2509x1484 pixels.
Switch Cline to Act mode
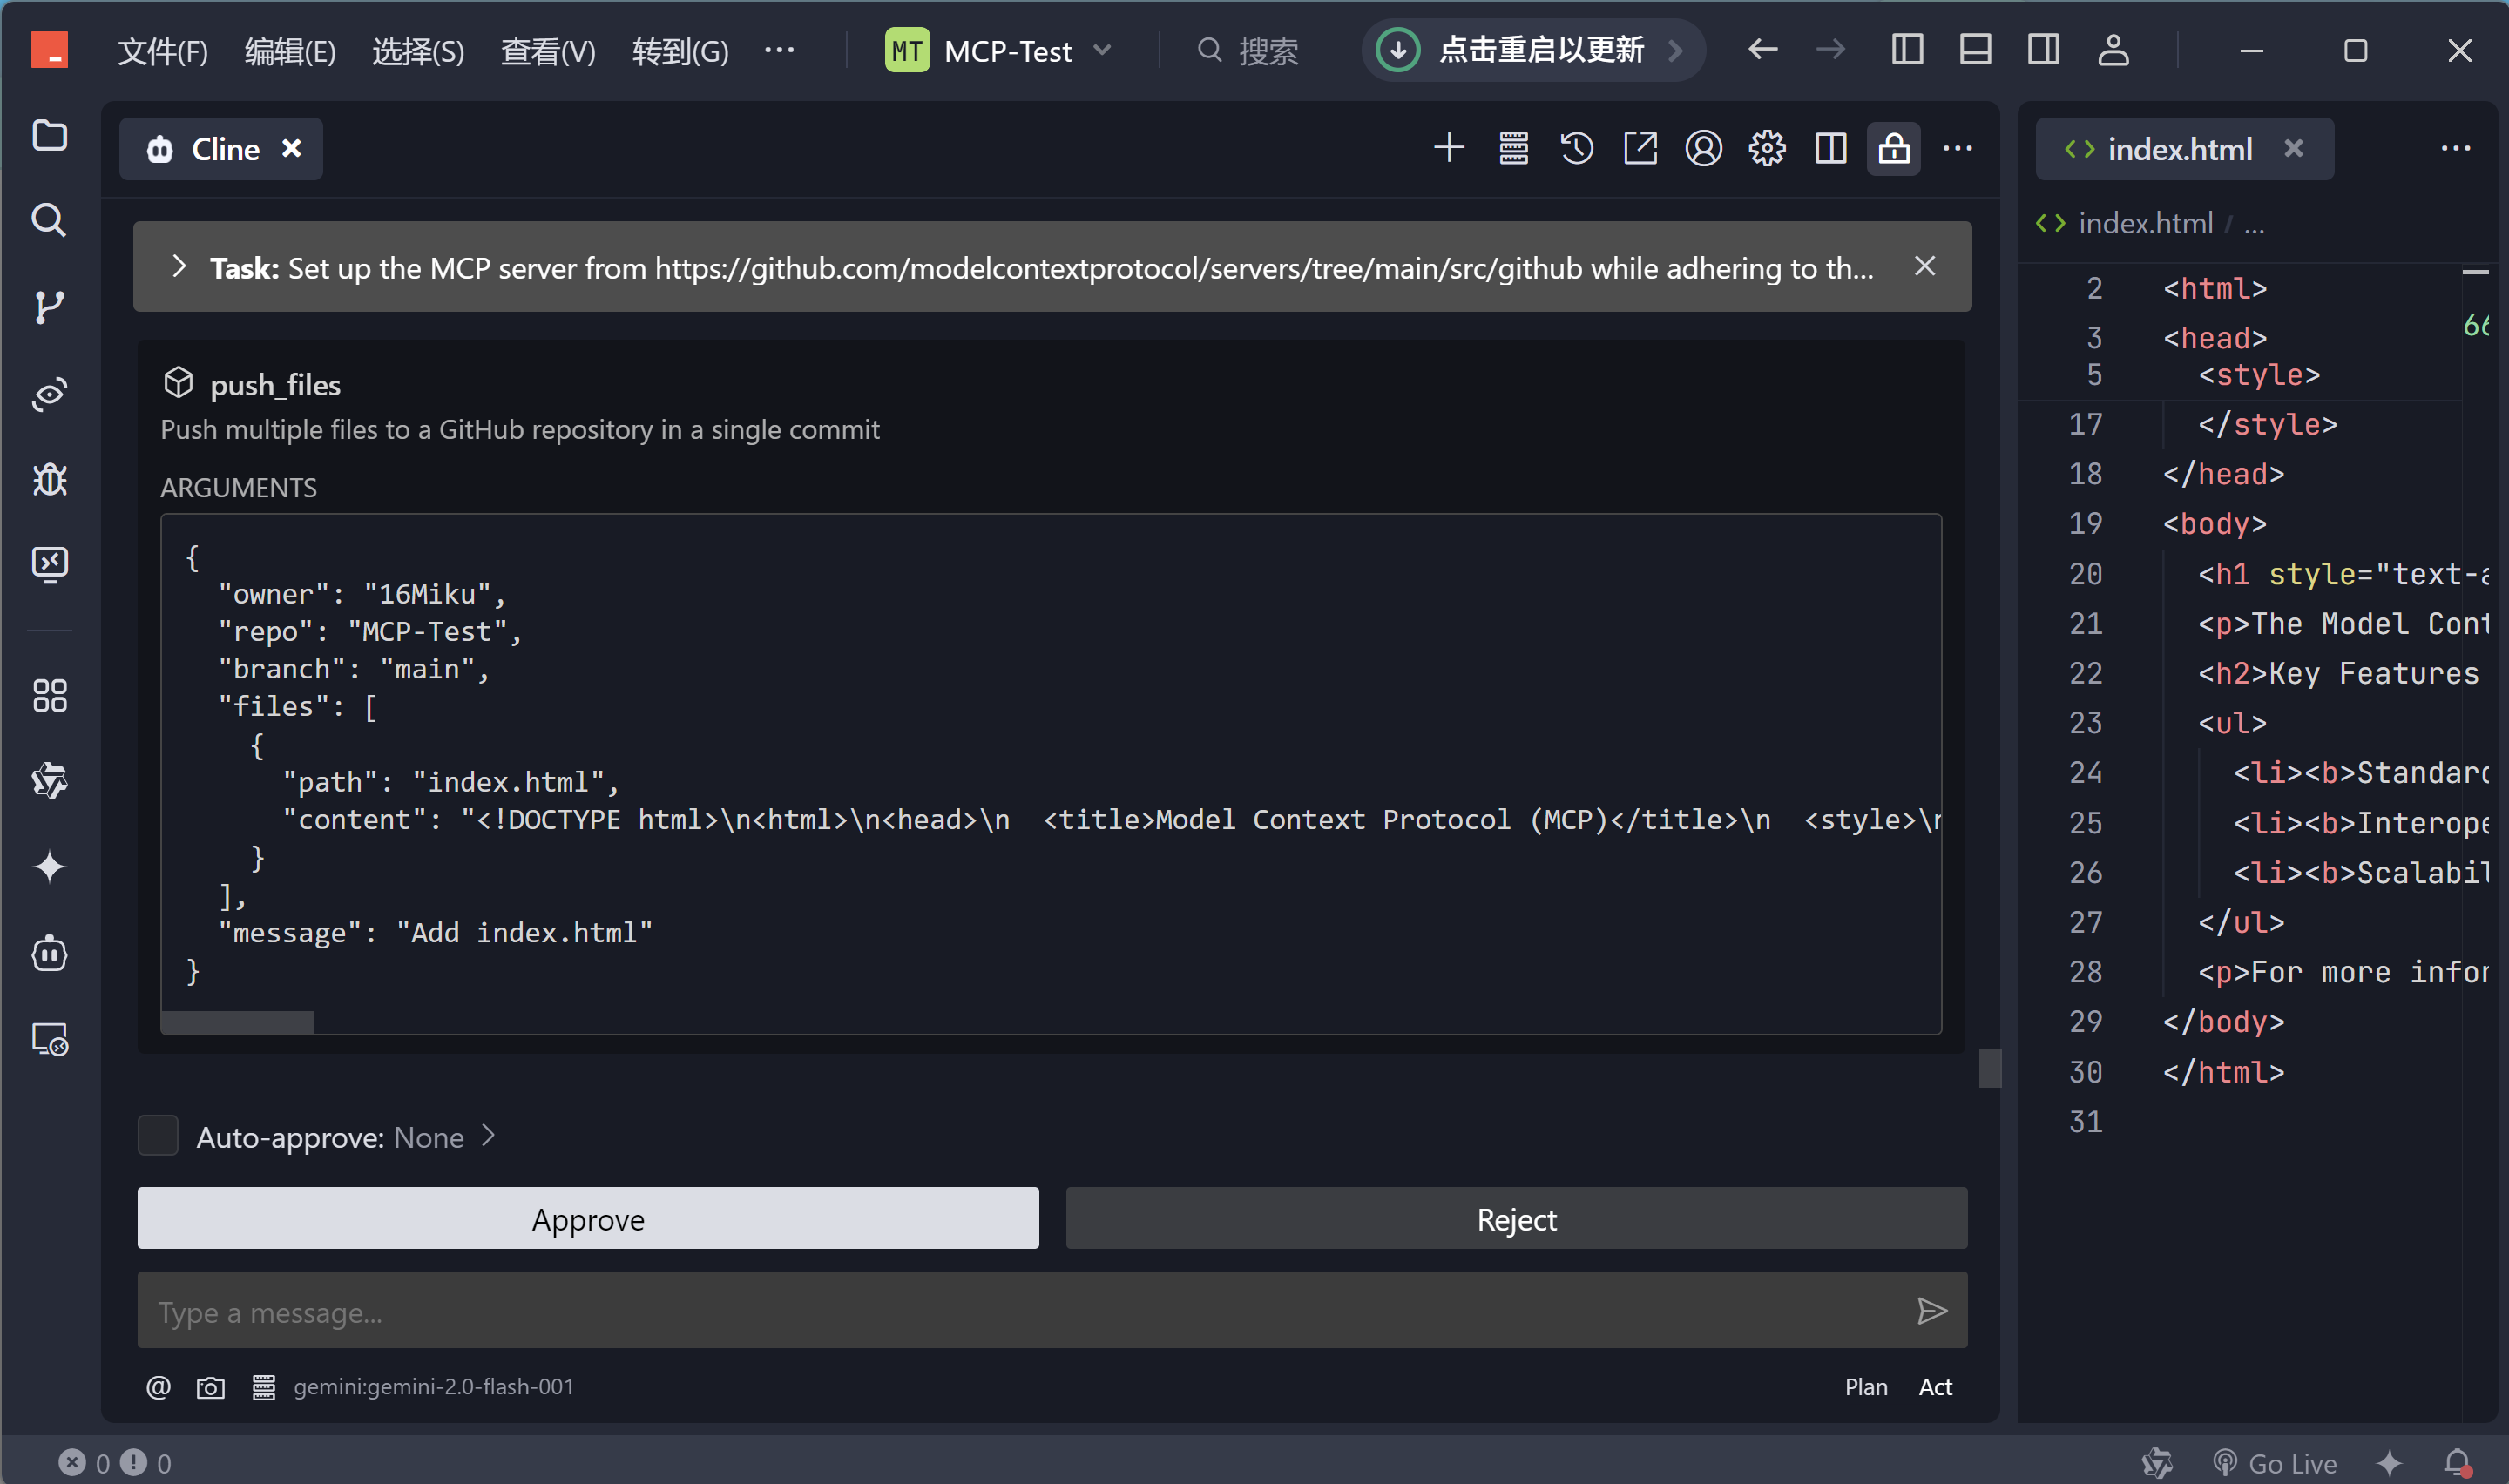click(x=1935, y=1388)
